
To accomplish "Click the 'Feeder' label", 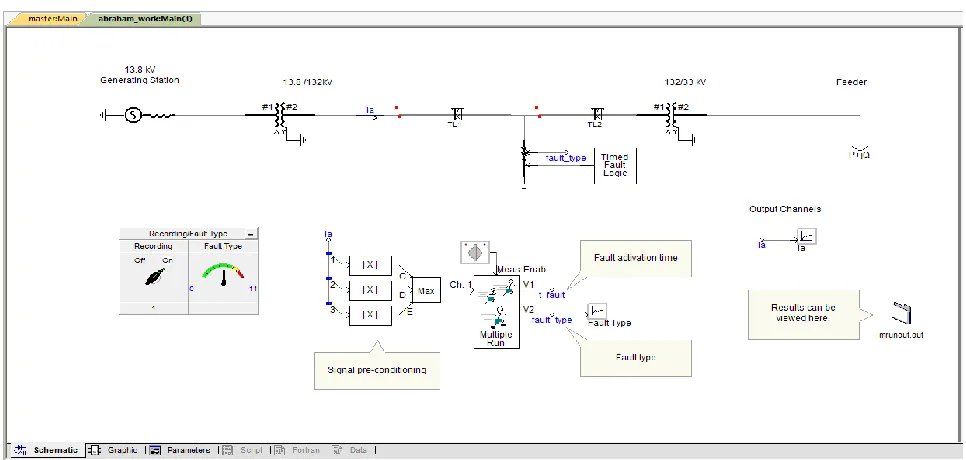I will 851,82.
